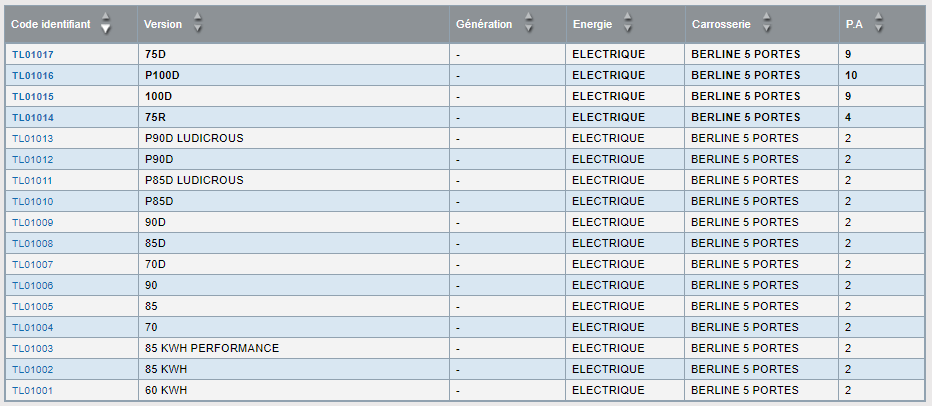This screenshot has width=932, height=406.
Task: Click Energie column sort arrows
Action: pyautogui.click(x=628, y=23)
